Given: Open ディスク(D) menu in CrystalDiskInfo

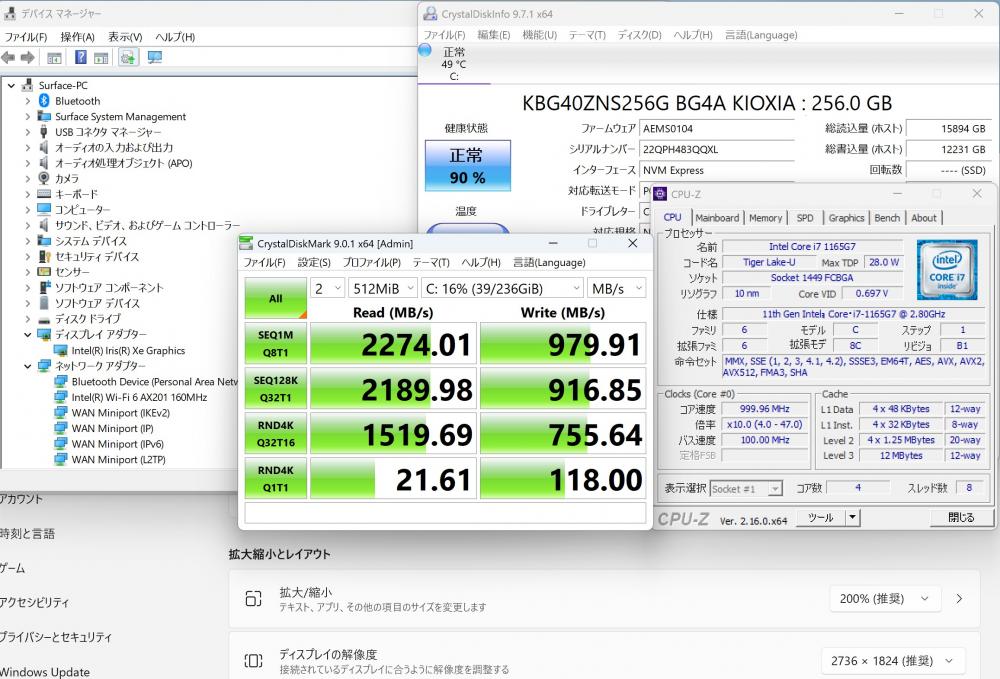Looking at the screenshot, I should [x=640, y=35].
